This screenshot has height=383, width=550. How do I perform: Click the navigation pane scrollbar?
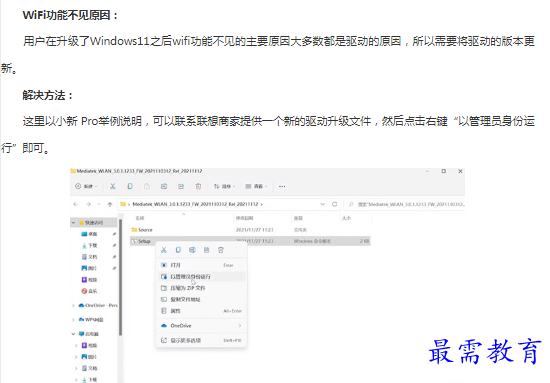(120, 277)
